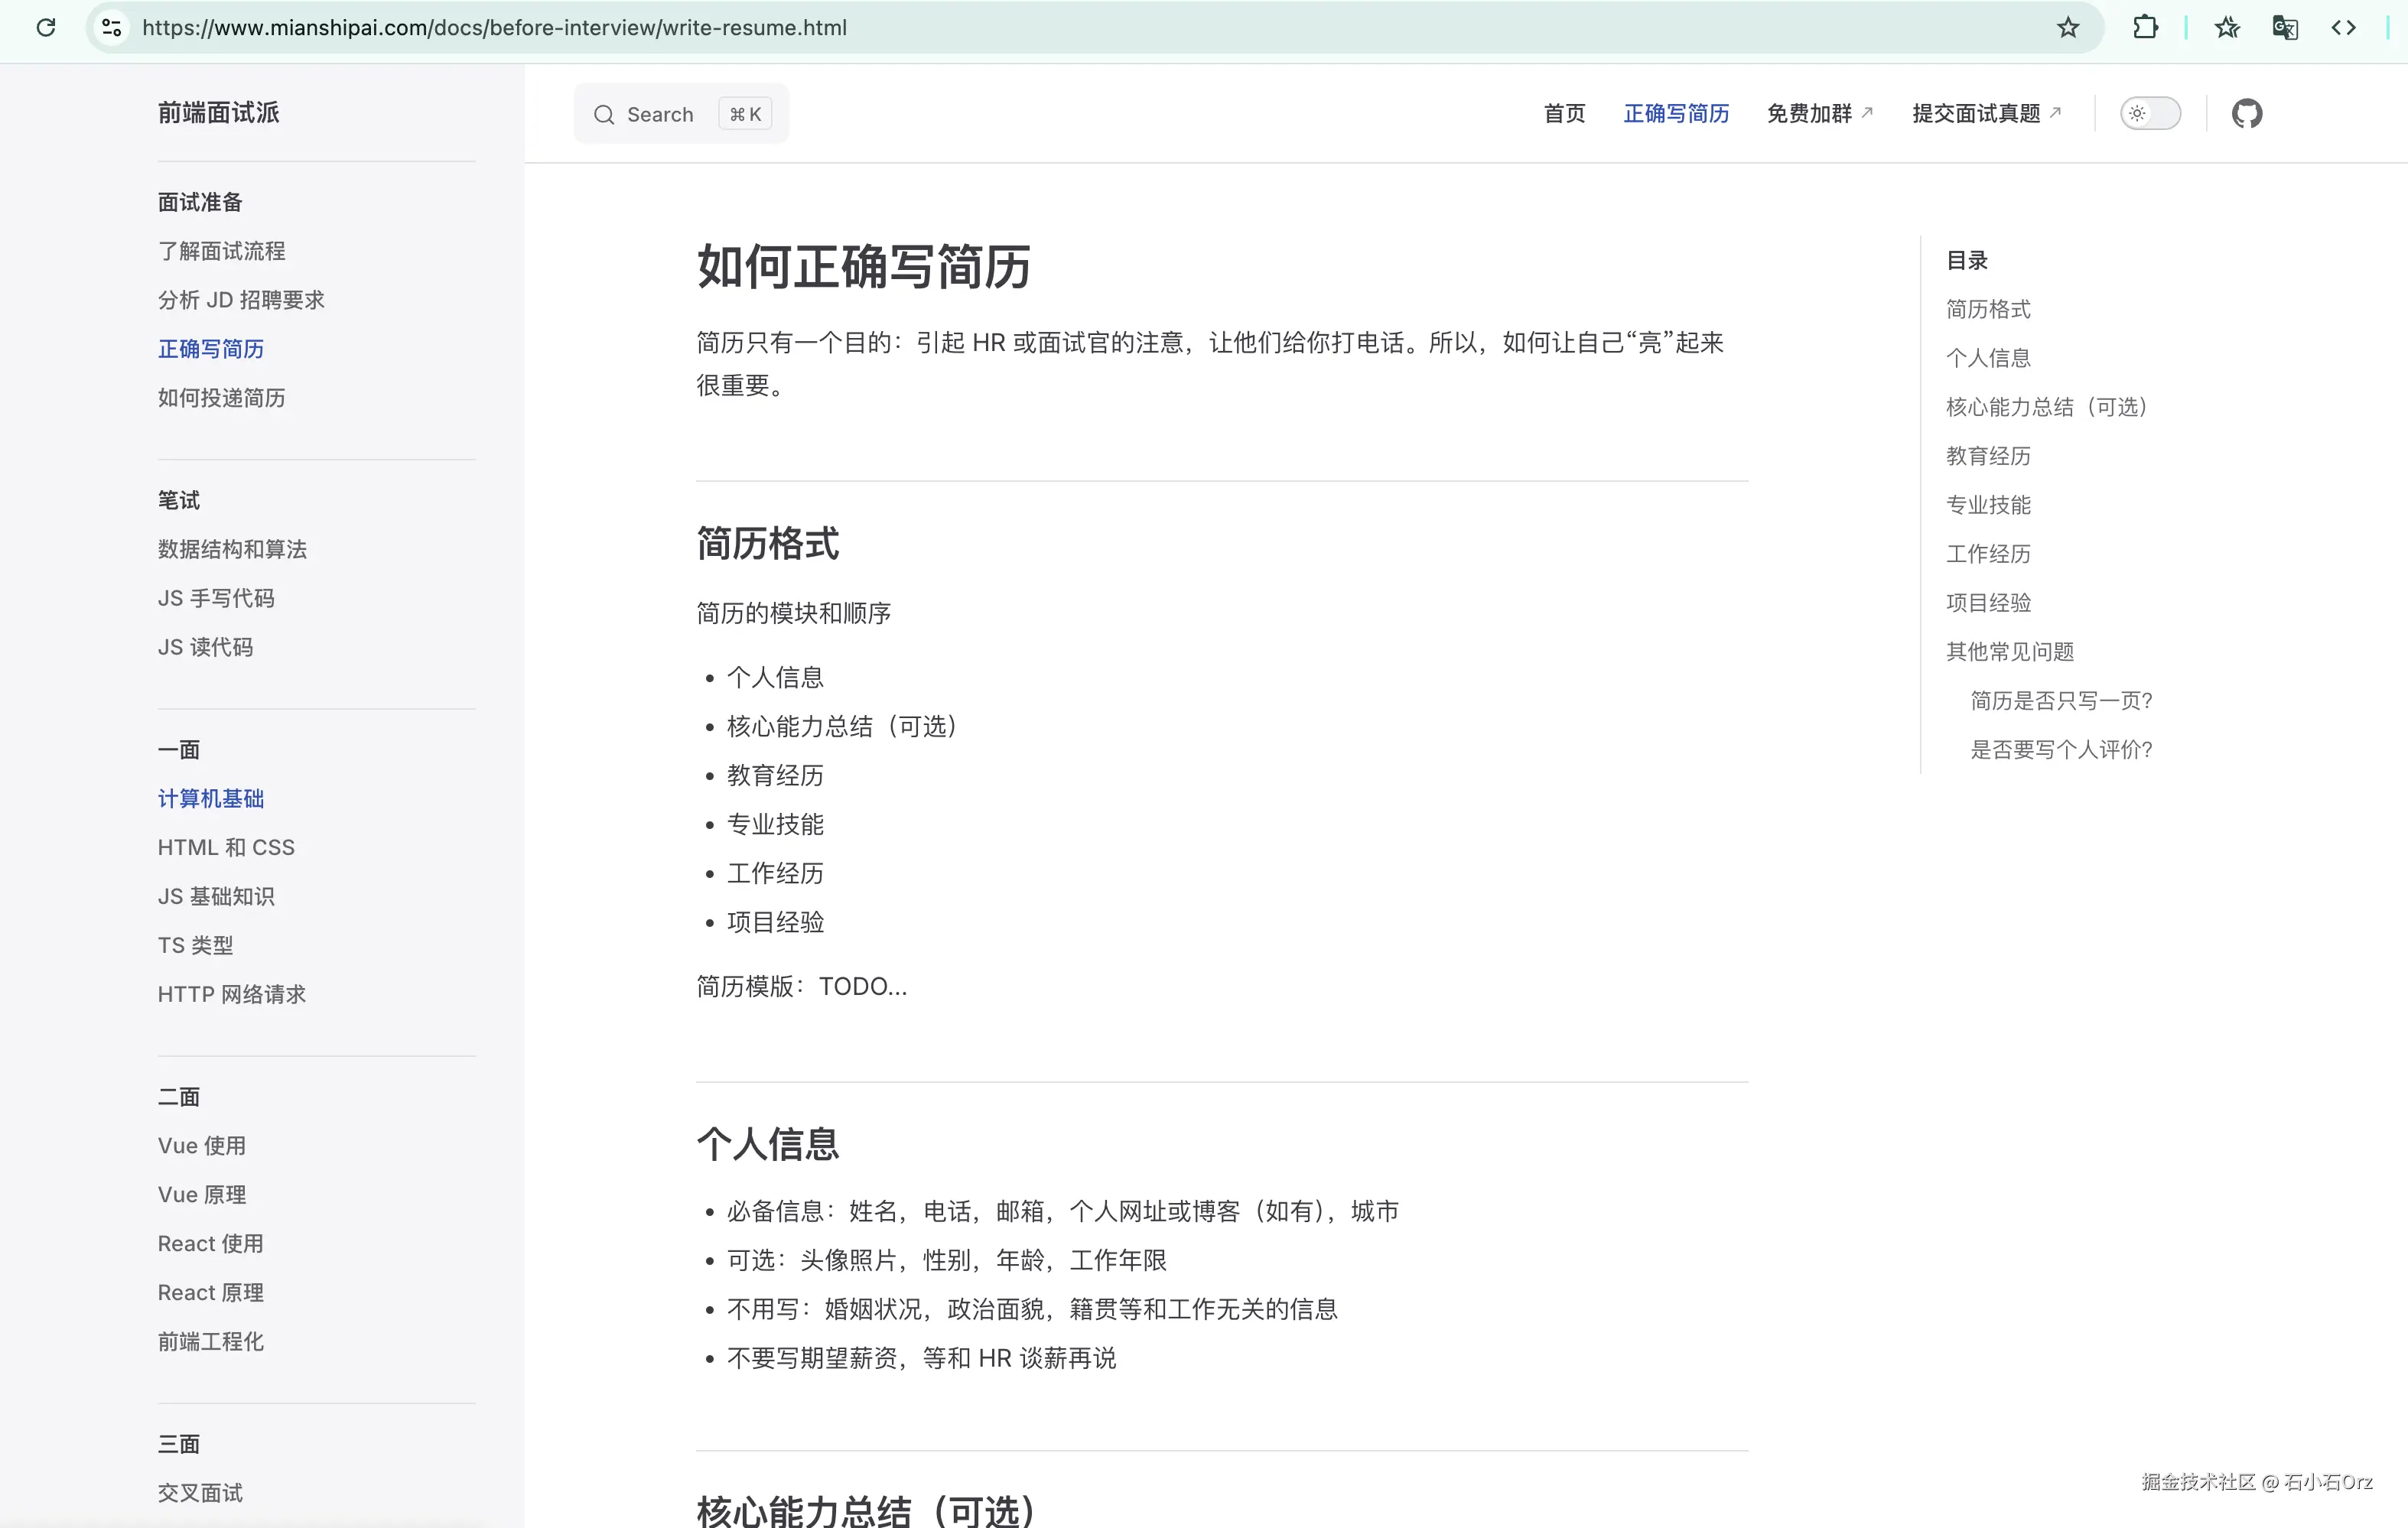
Task: Open the GitHub repository icon
Action: click(x=2246, y=113)
